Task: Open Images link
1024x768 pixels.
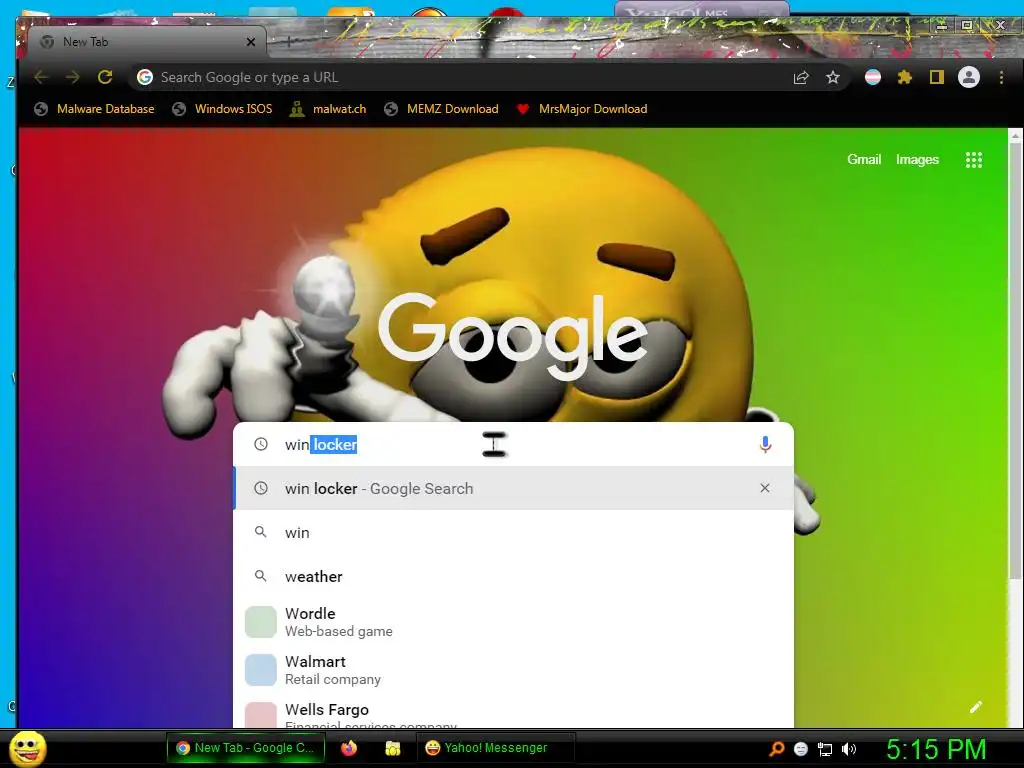Action: (x=917, y=159)
